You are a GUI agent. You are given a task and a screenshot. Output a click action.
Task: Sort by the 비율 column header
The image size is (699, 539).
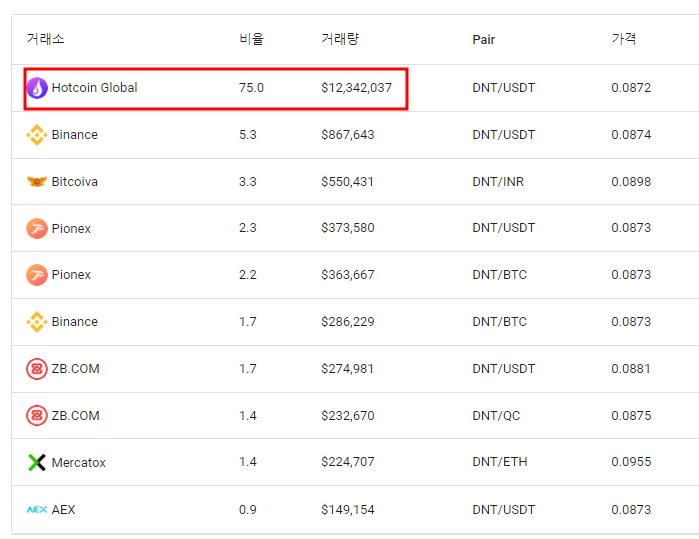pyautogui.click(x=251, y=39)
